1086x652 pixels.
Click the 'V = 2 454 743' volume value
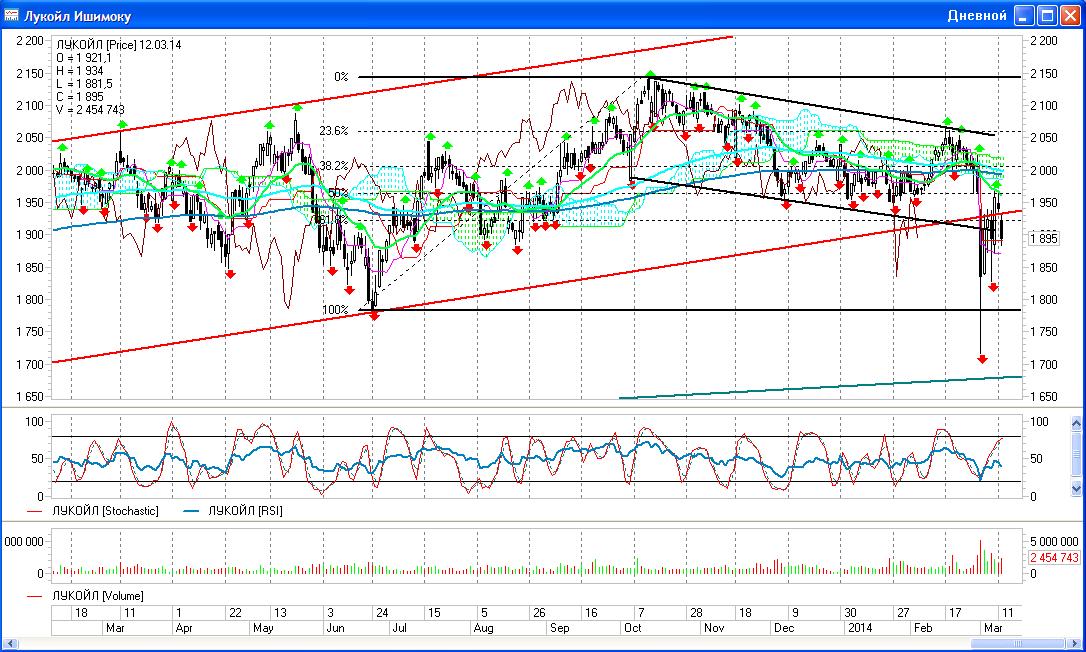pyautogui.click(x=91, y=109)
